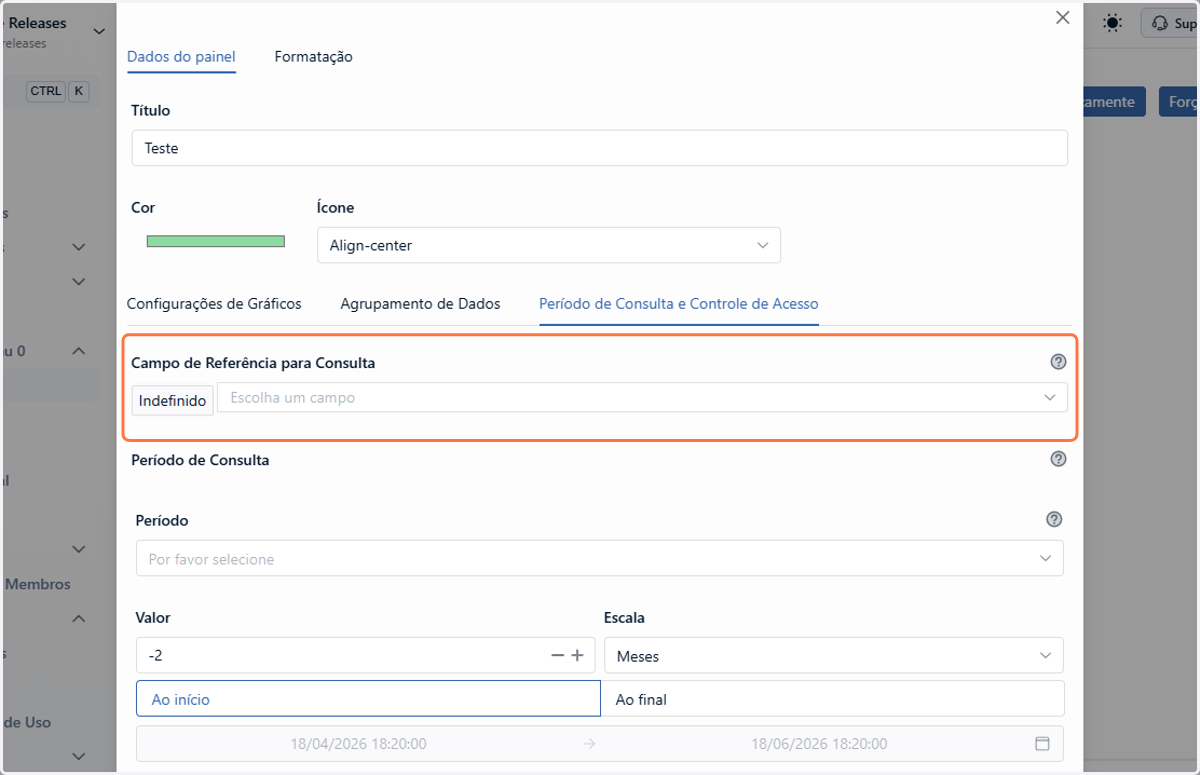Open the Período Por favor selecione dropdown

[x=599, y=559]
